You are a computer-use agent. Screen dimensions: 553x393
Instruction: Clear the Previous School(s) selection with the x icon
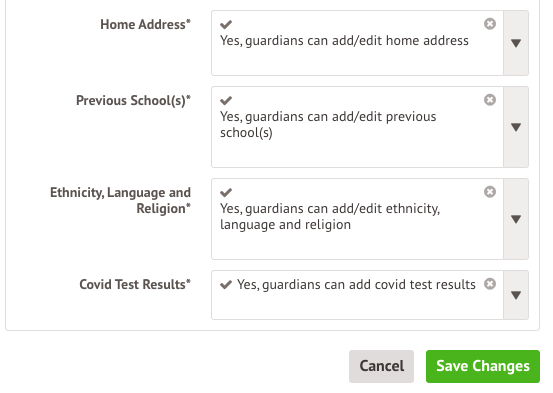(490, 100)
